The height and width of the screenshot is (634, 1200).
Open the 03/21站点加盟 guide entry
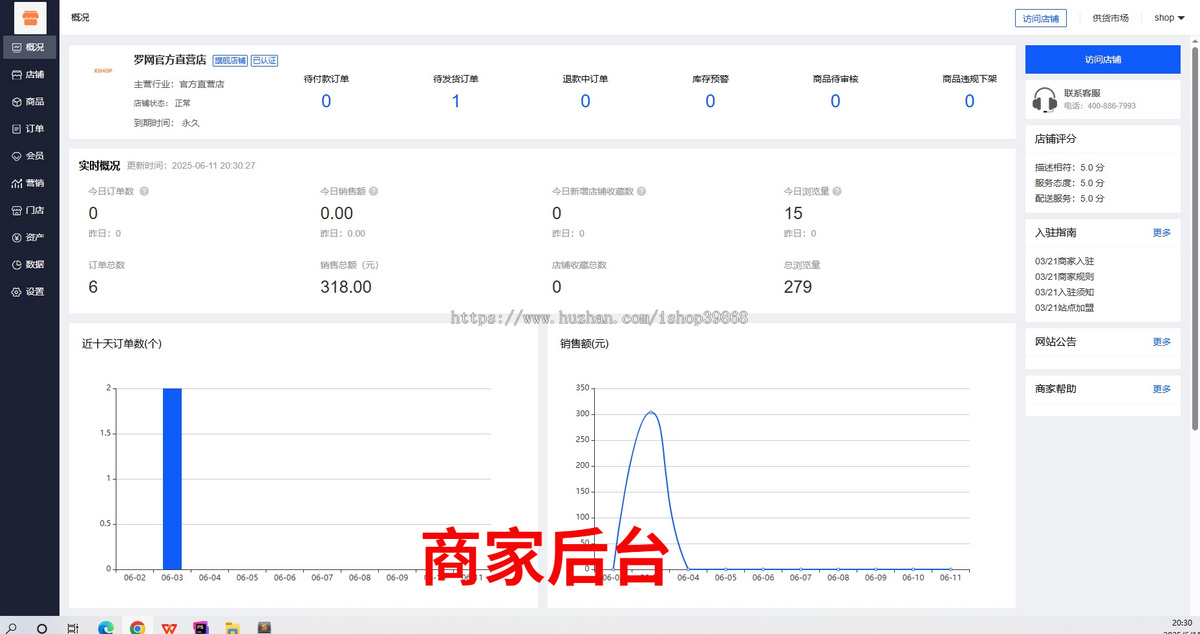[x=1064, y=308]
